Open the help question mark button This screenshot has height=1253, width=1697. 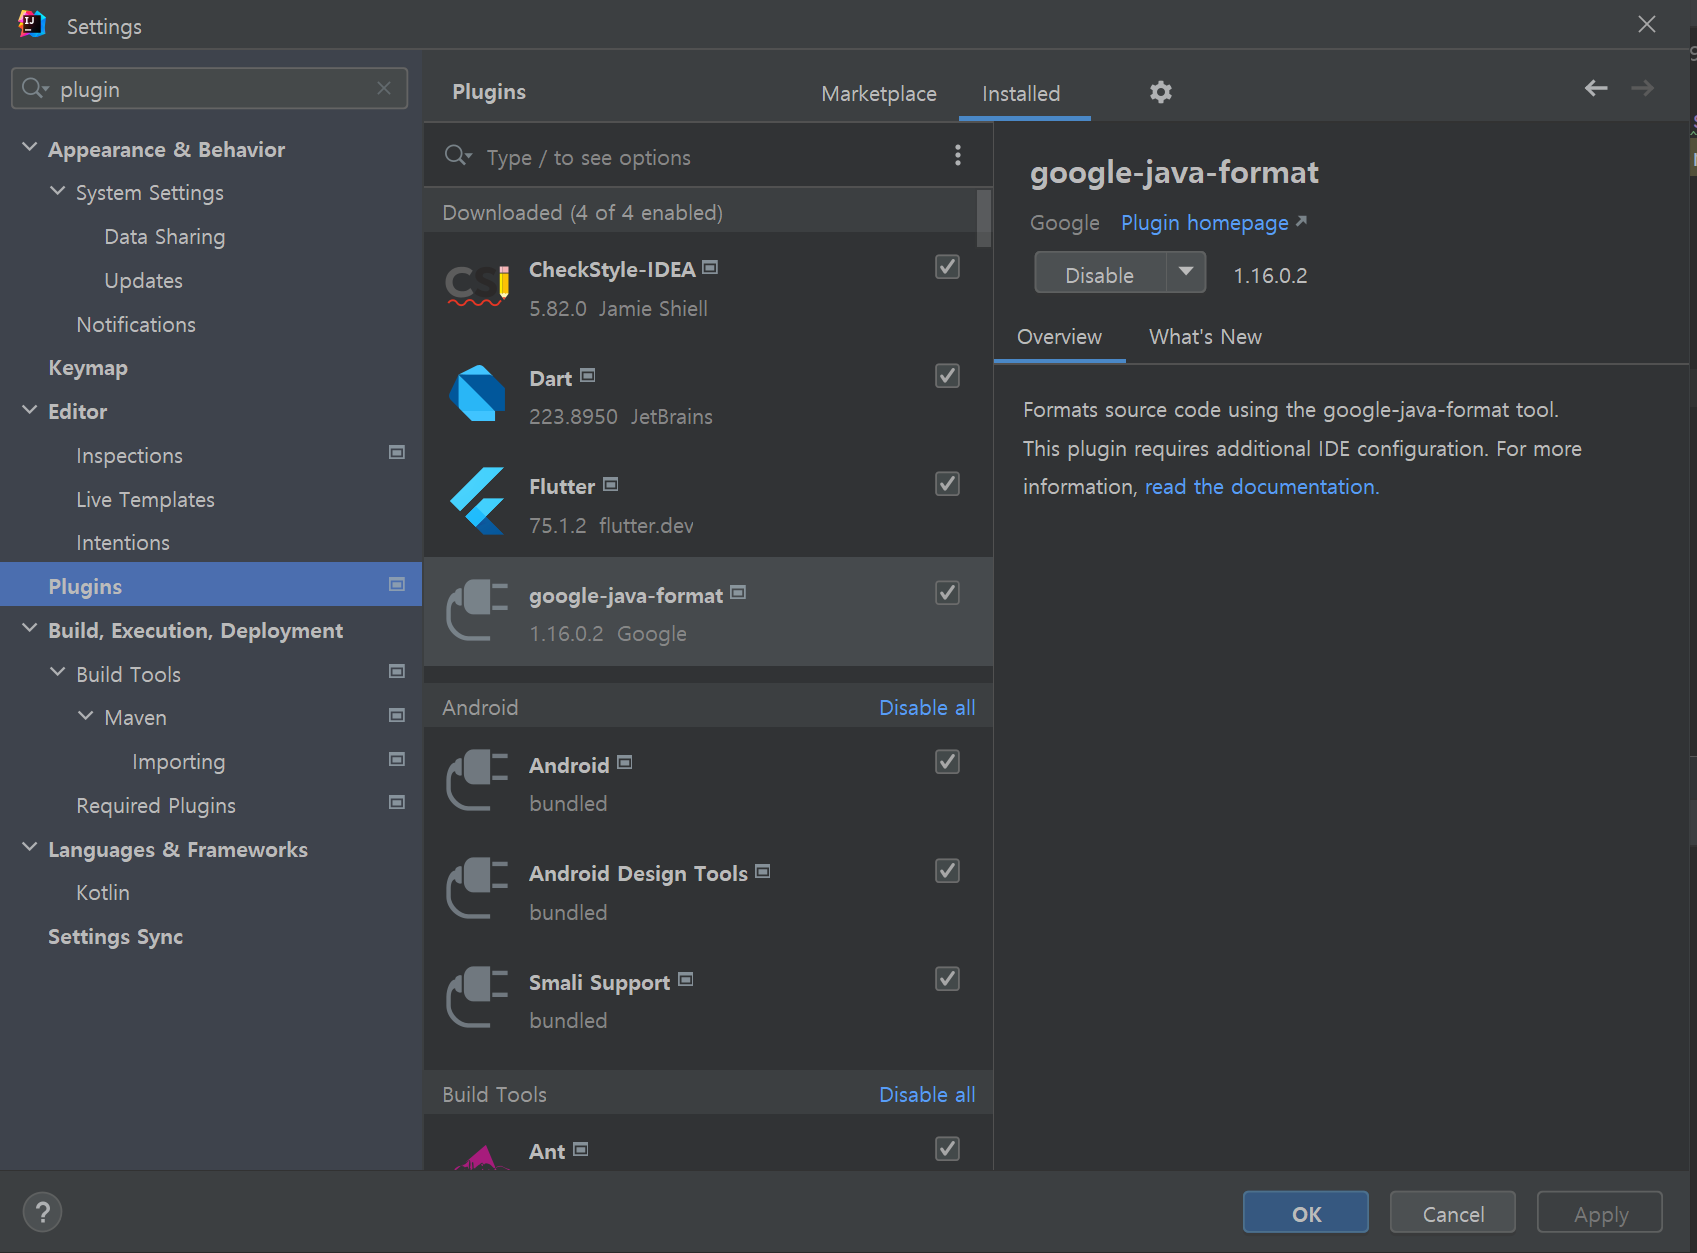click(x=42, y=1212)
